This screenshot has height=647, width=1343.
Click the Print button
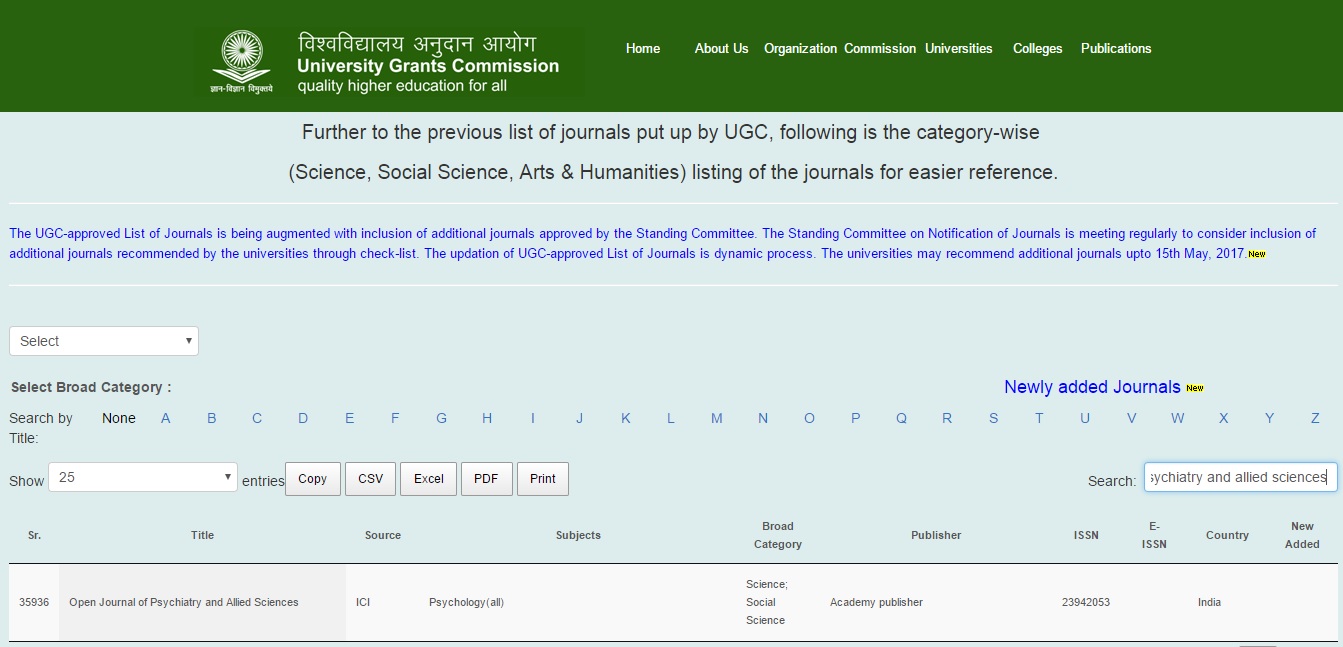543,479
